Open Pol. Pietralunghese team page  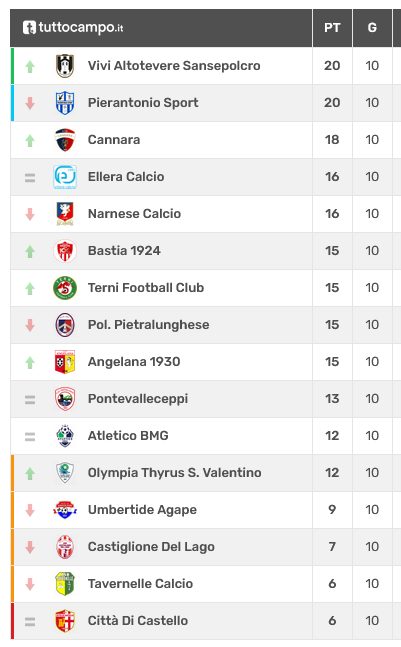click(x=149, y=325)
